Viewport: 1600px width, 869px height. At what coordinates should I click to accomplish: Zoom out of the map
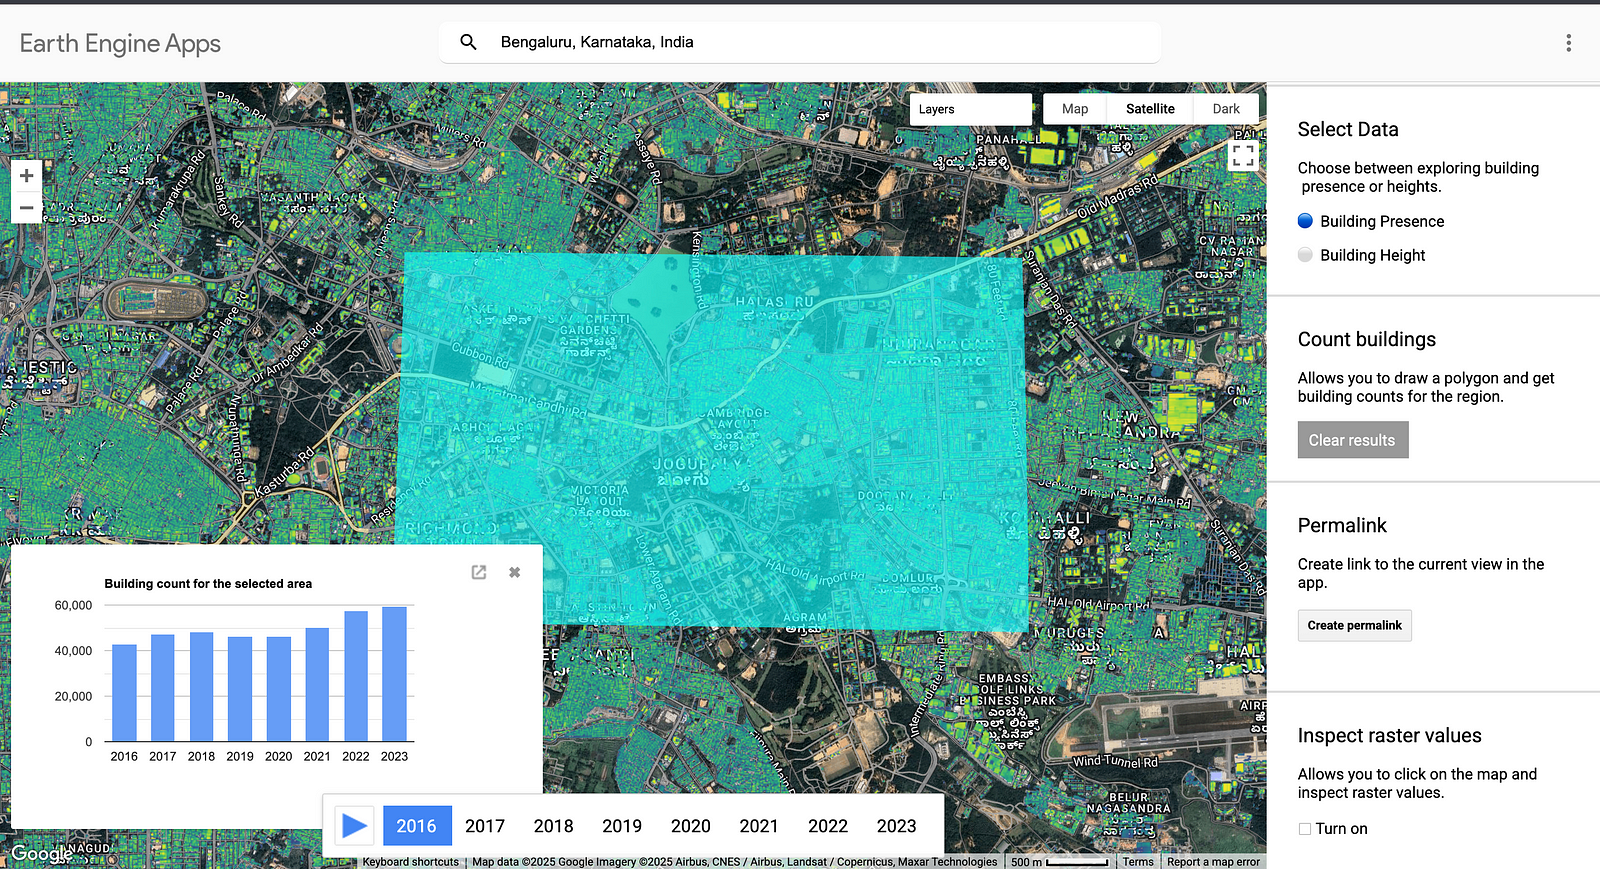pos(26,208)
